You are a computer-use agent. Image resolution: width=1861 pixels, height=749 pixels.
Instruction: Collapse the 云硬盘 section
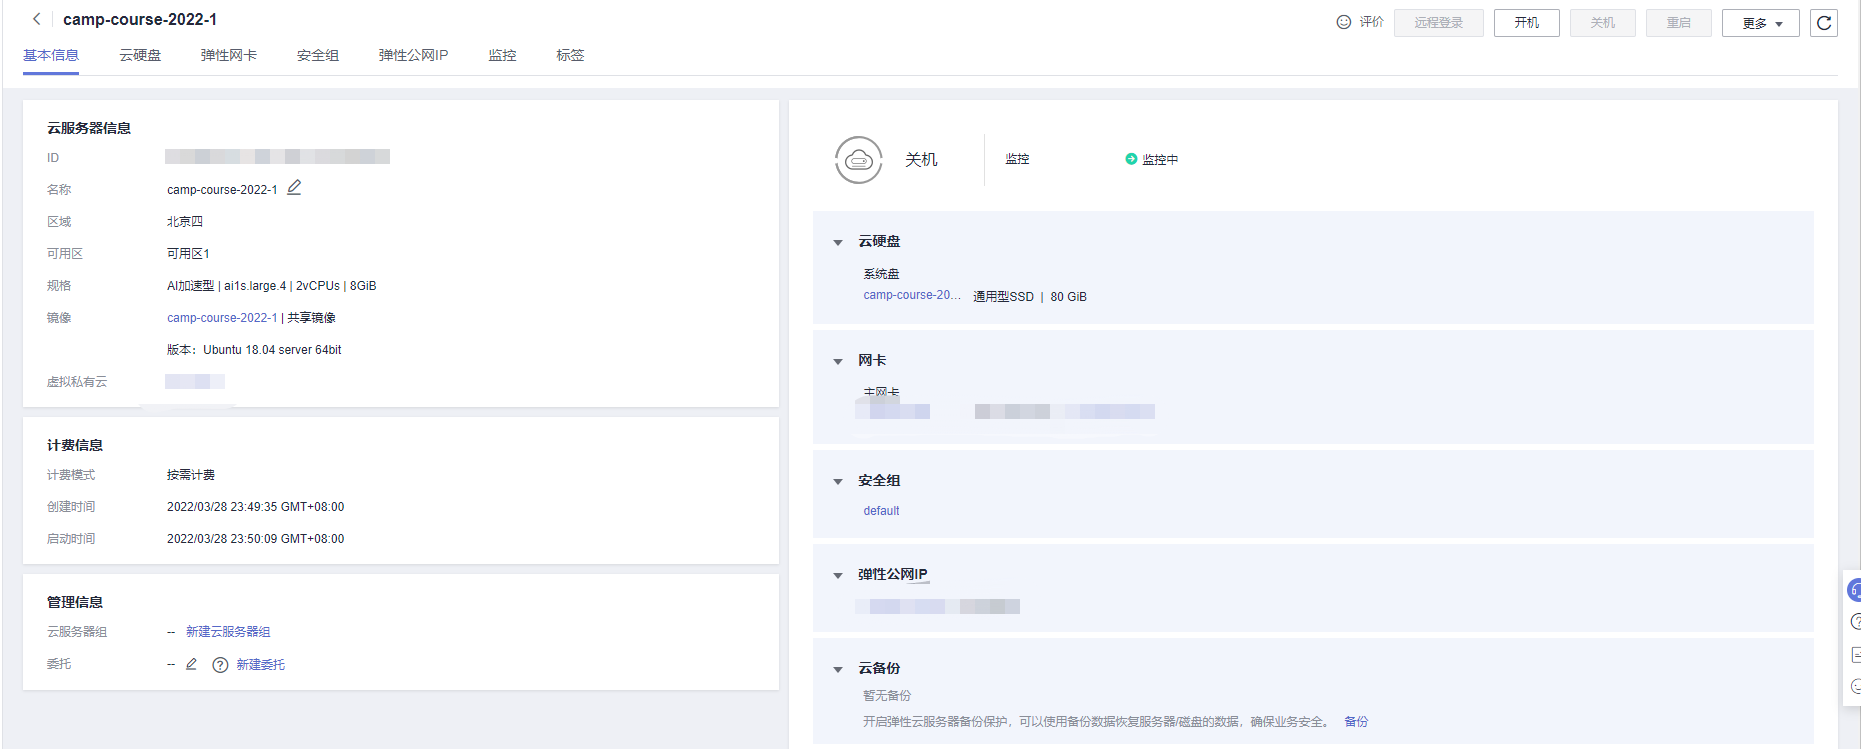(838, 242)
